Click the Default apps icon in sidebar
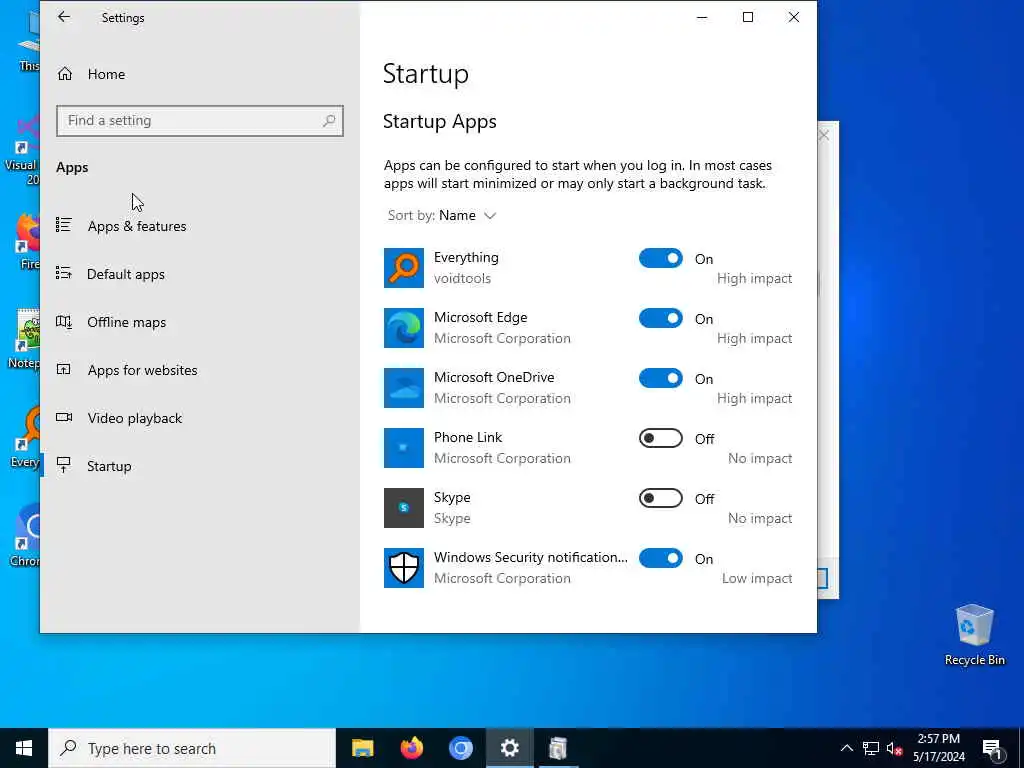Screen dimensions: 1024x768 pos(63,273)
